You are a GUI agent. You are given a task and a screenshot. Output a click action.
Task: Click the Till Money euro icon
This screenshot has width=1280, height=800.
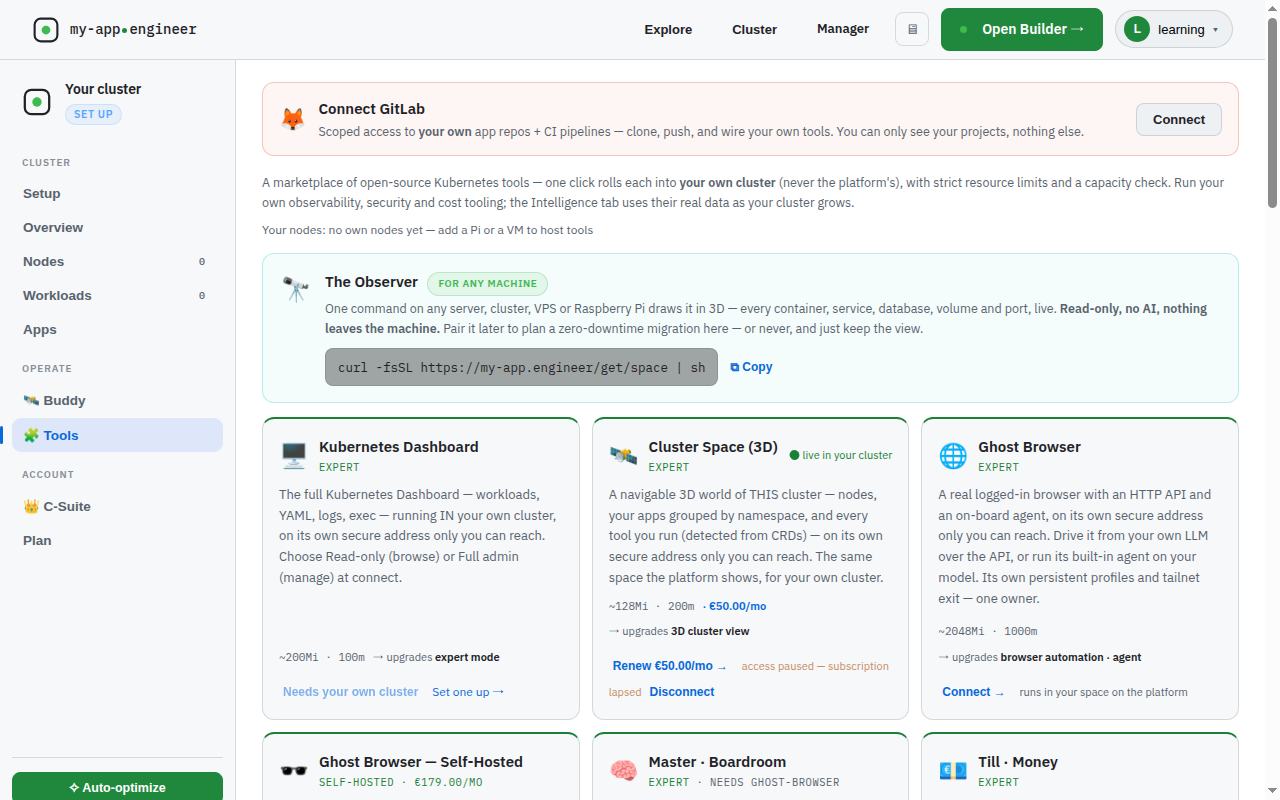pyautogui.click(x=953, y=771)
